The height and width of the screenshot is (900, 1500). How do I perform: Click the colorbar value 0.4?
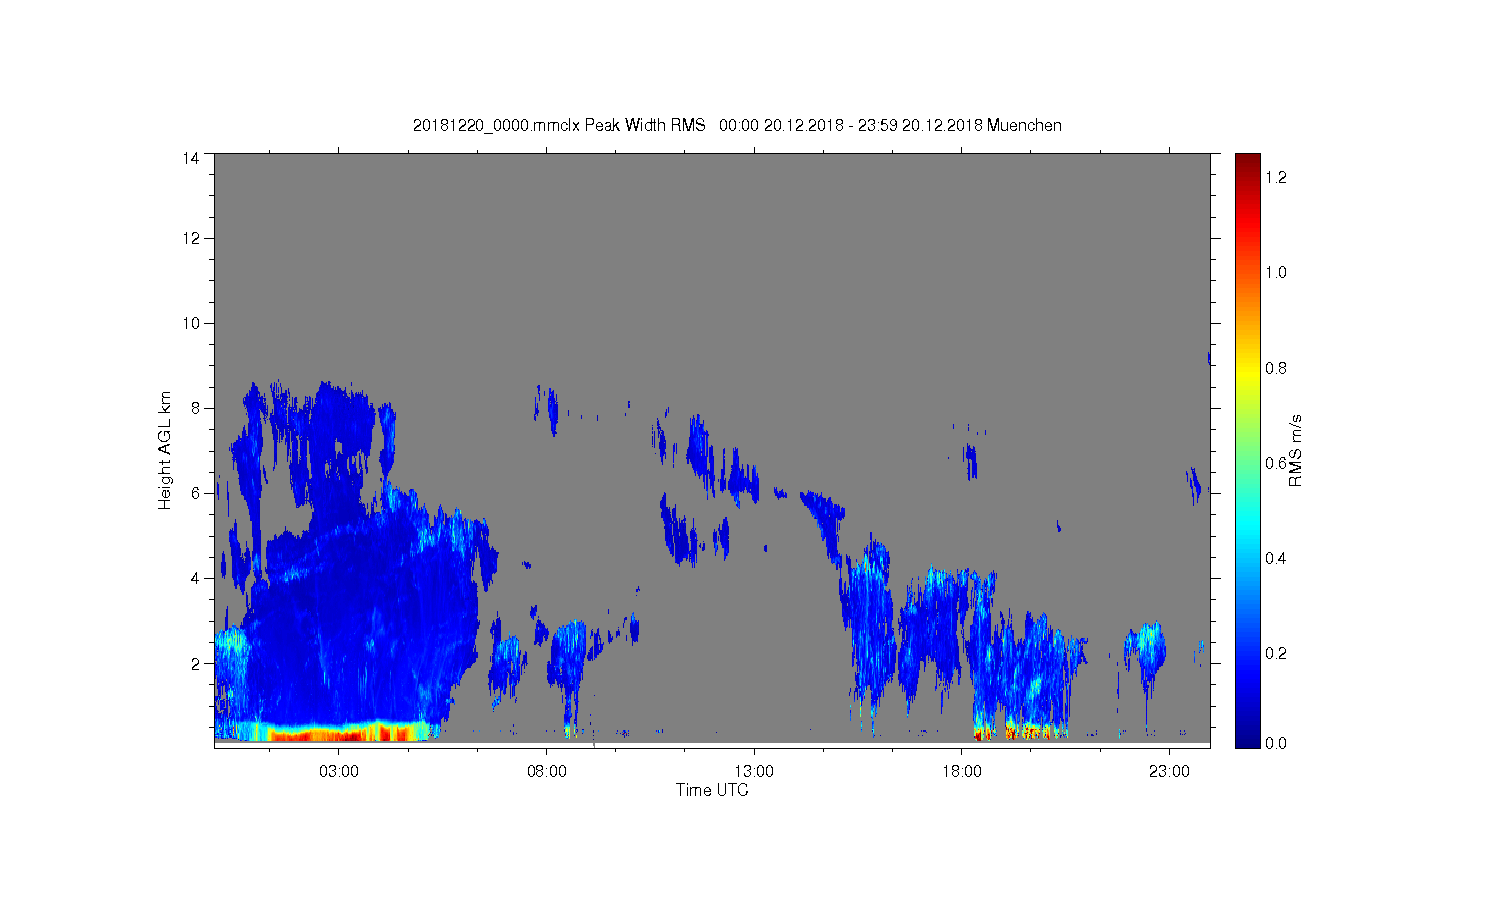(1275, 558)
